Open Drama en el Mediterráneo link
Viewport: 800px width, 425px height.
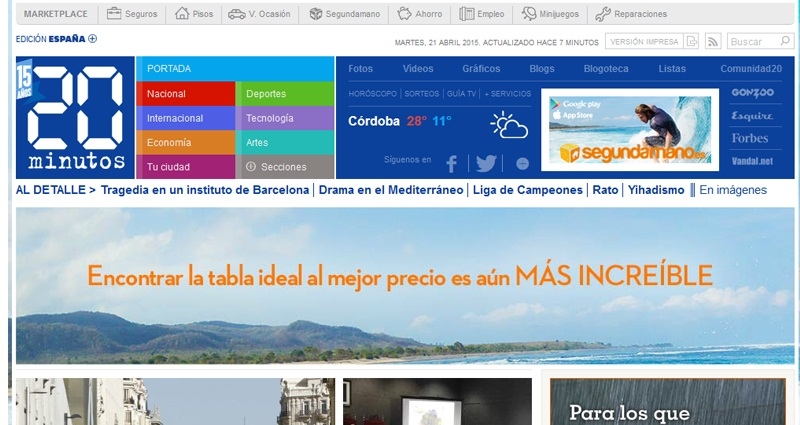[x=391, y=190]
